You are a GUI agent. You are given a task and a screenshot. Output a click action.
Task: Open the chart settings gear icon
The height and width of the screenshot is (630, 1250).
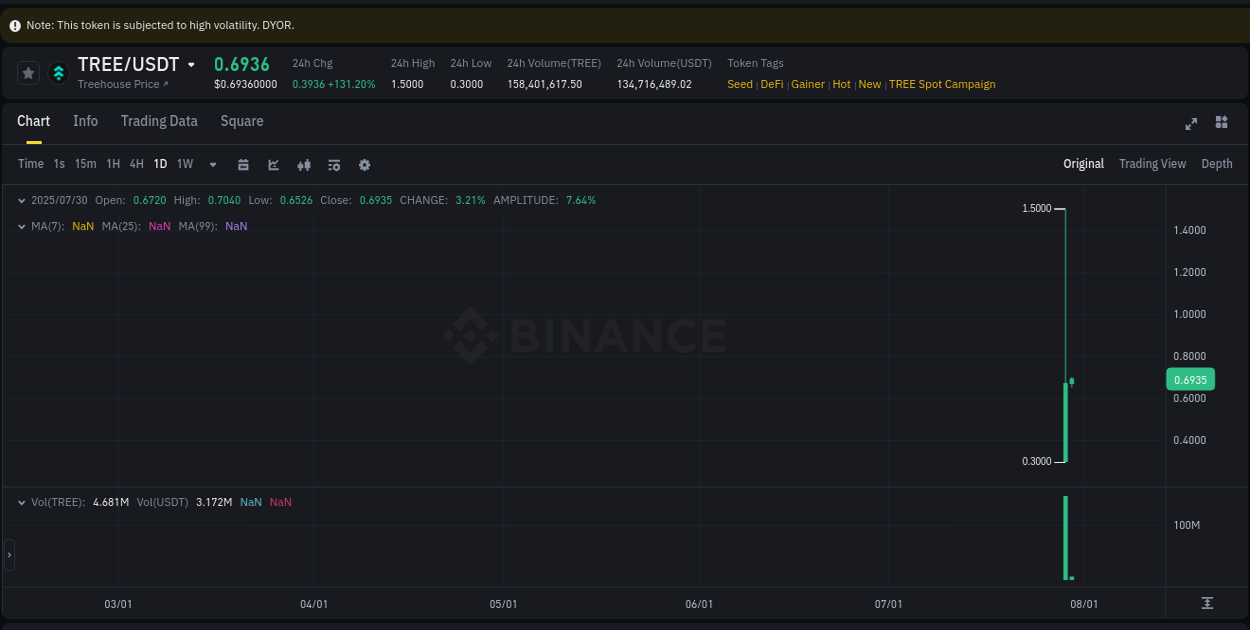tap(364, 164)
